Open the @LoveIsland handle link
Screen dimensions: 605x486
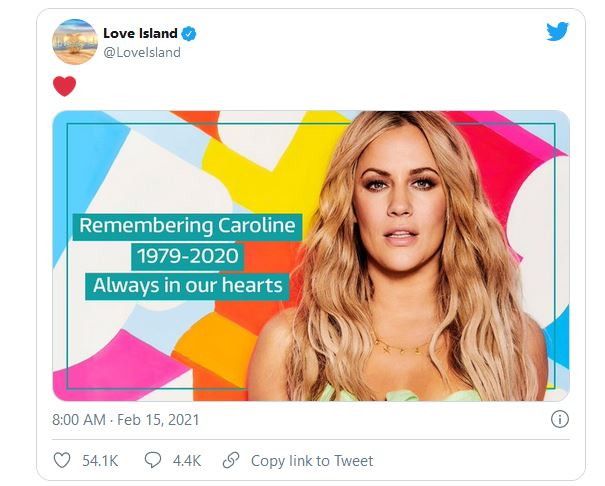point(142,52)
